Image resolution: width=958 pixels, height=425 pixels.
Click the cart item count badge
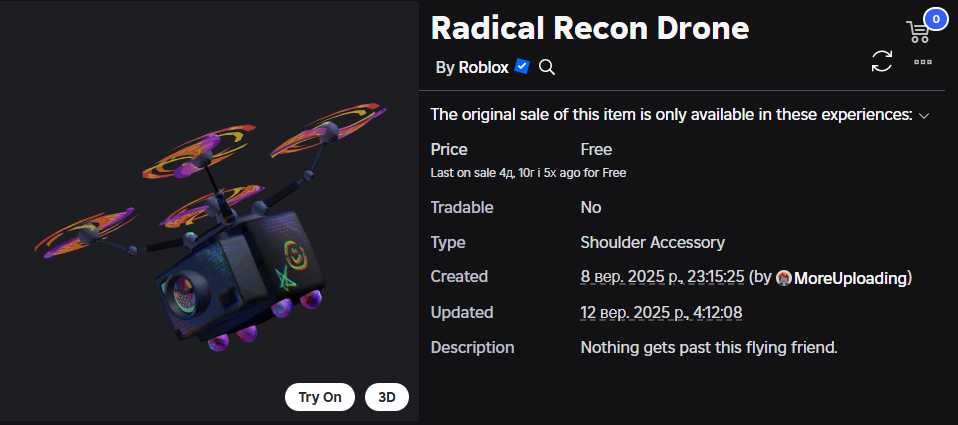click(935, 18)
